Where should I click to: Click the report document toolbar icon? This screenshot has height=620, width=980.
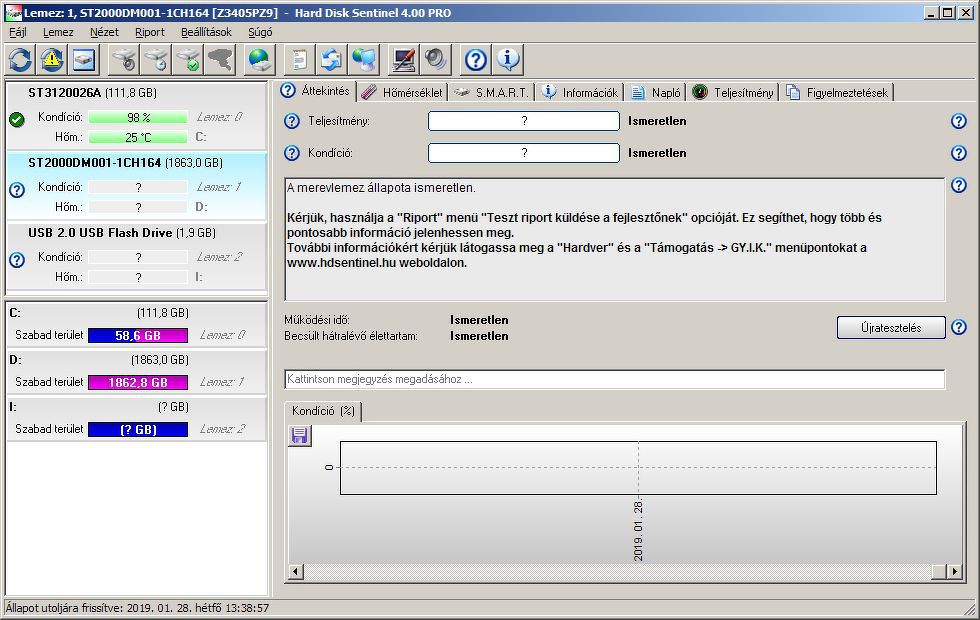[299, 60]
